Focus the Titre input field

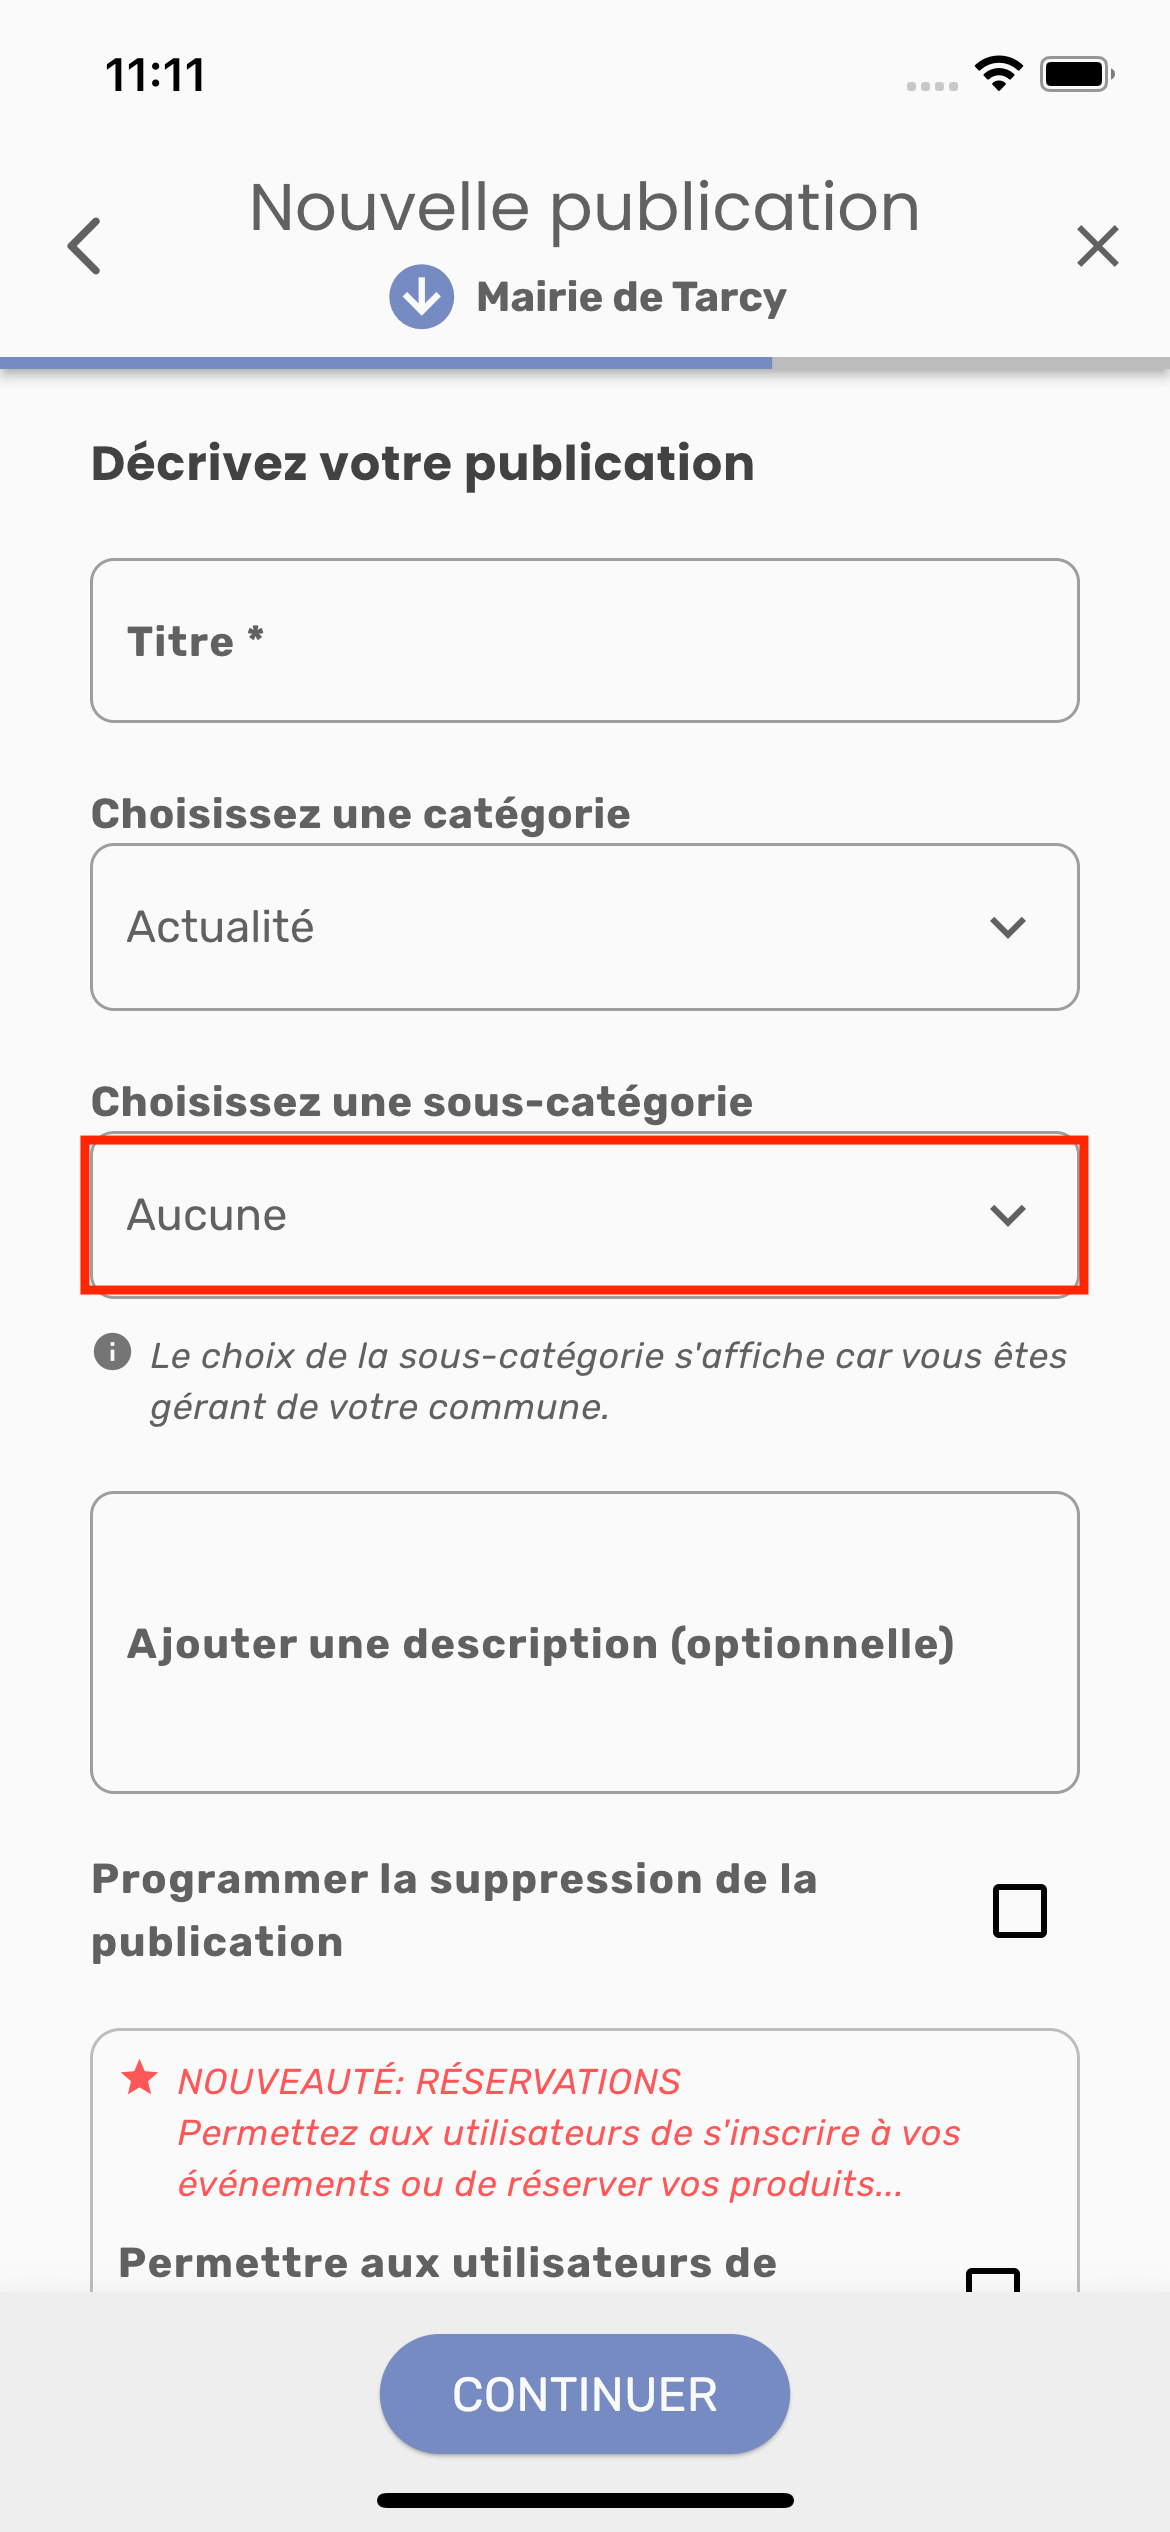tap(585, 641)
